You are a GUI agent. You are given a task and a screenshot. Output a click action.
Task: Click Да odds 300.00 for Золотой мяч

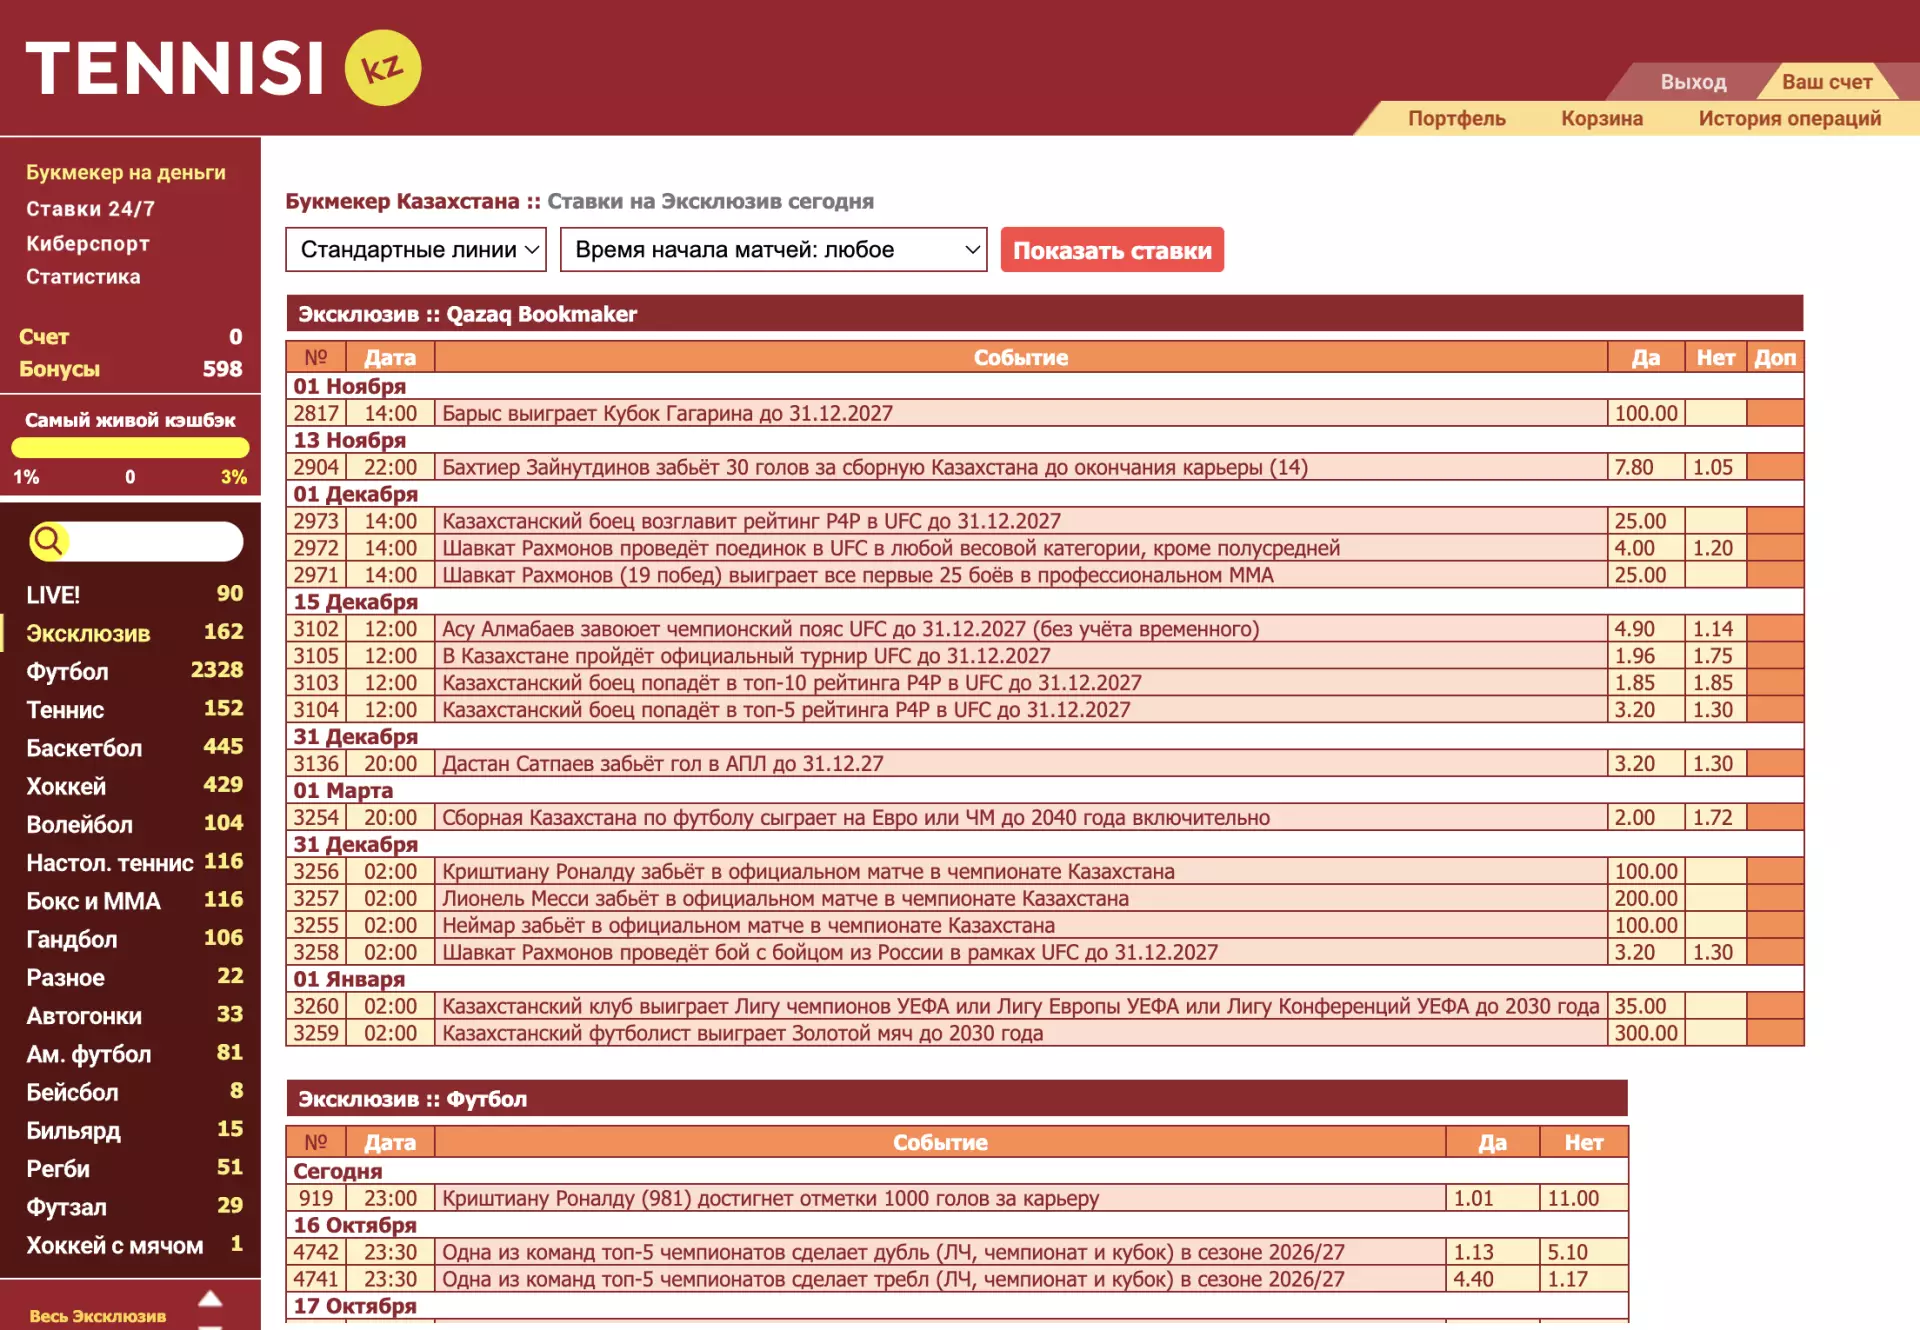[x=1646, y=1033]
